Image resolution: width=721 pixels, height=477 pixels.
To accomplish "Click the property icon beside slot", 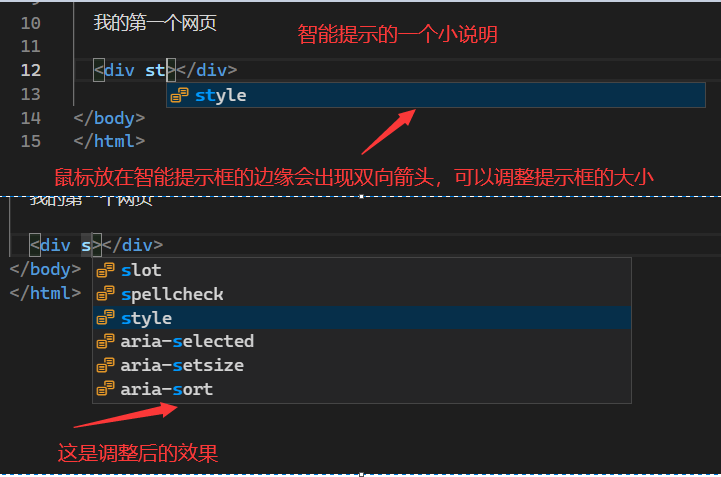I will pyautogui.click(x=105, y=270).
